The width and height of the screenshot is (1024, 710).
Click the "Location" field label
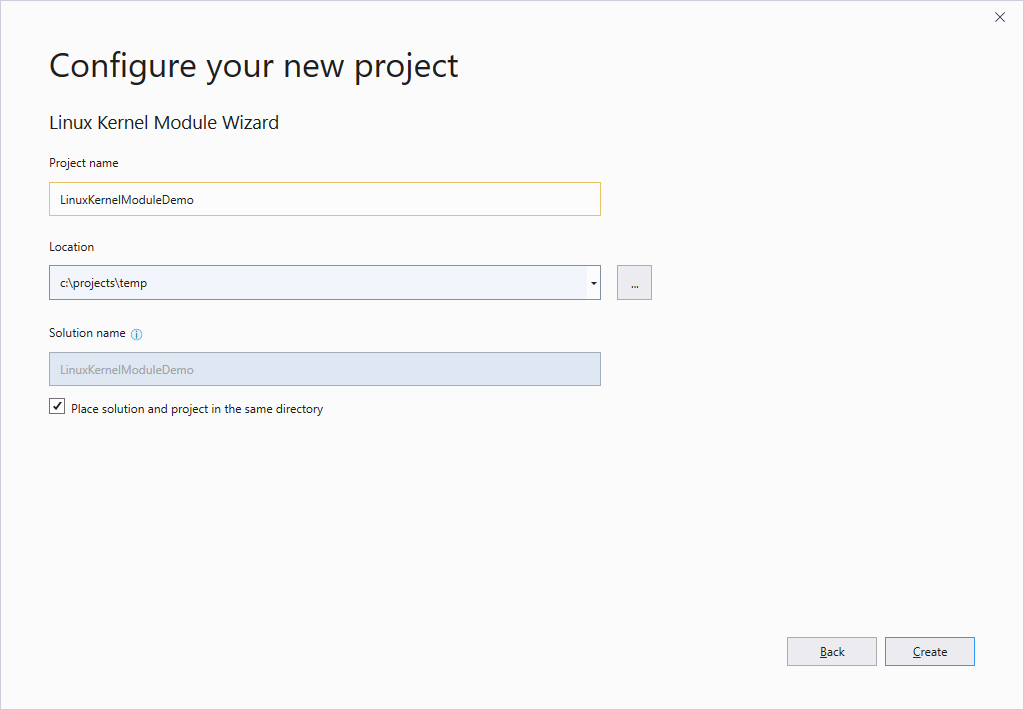pyautogui.click(x=71, y=247)
